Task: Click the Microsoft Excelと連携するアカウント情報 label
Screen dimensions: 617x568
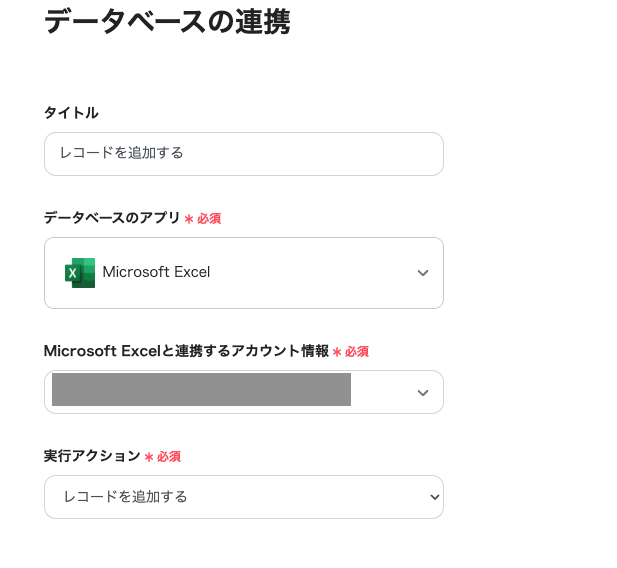Action: pyautogui.click(x=186, y=351)
